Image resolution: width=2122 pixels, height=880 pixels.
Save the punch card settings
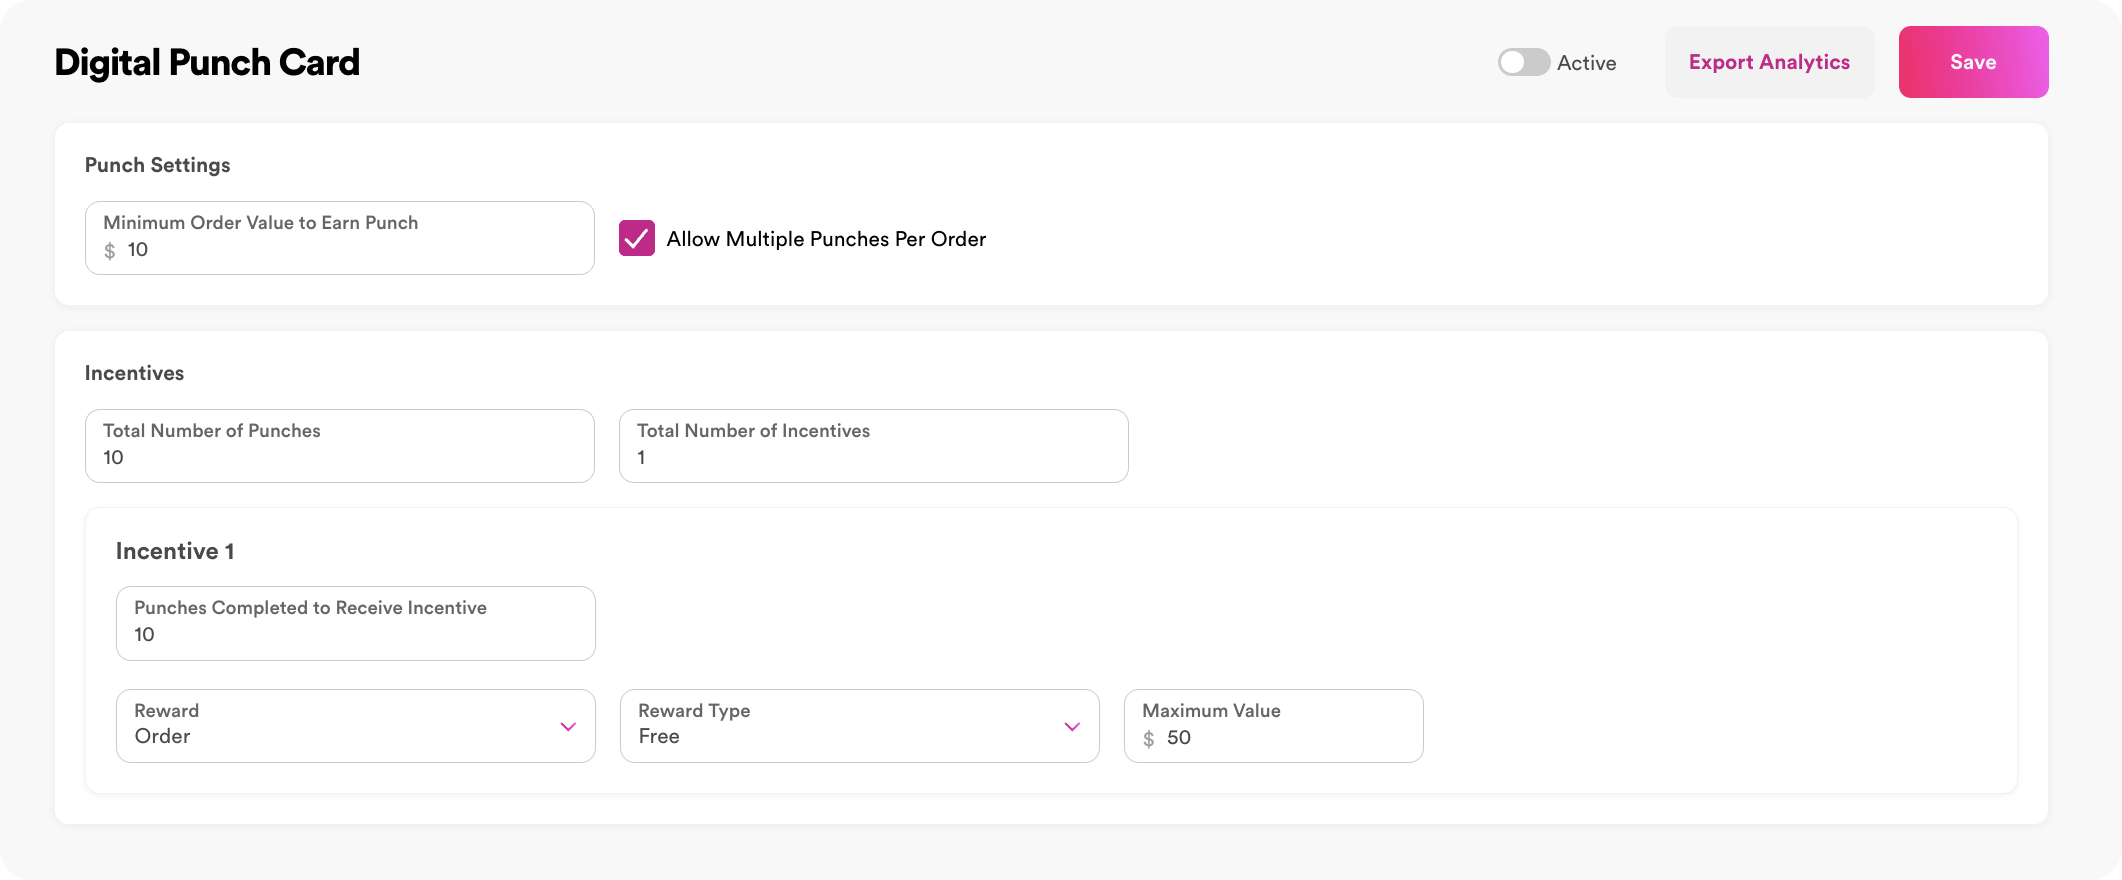click(1972, 62)
